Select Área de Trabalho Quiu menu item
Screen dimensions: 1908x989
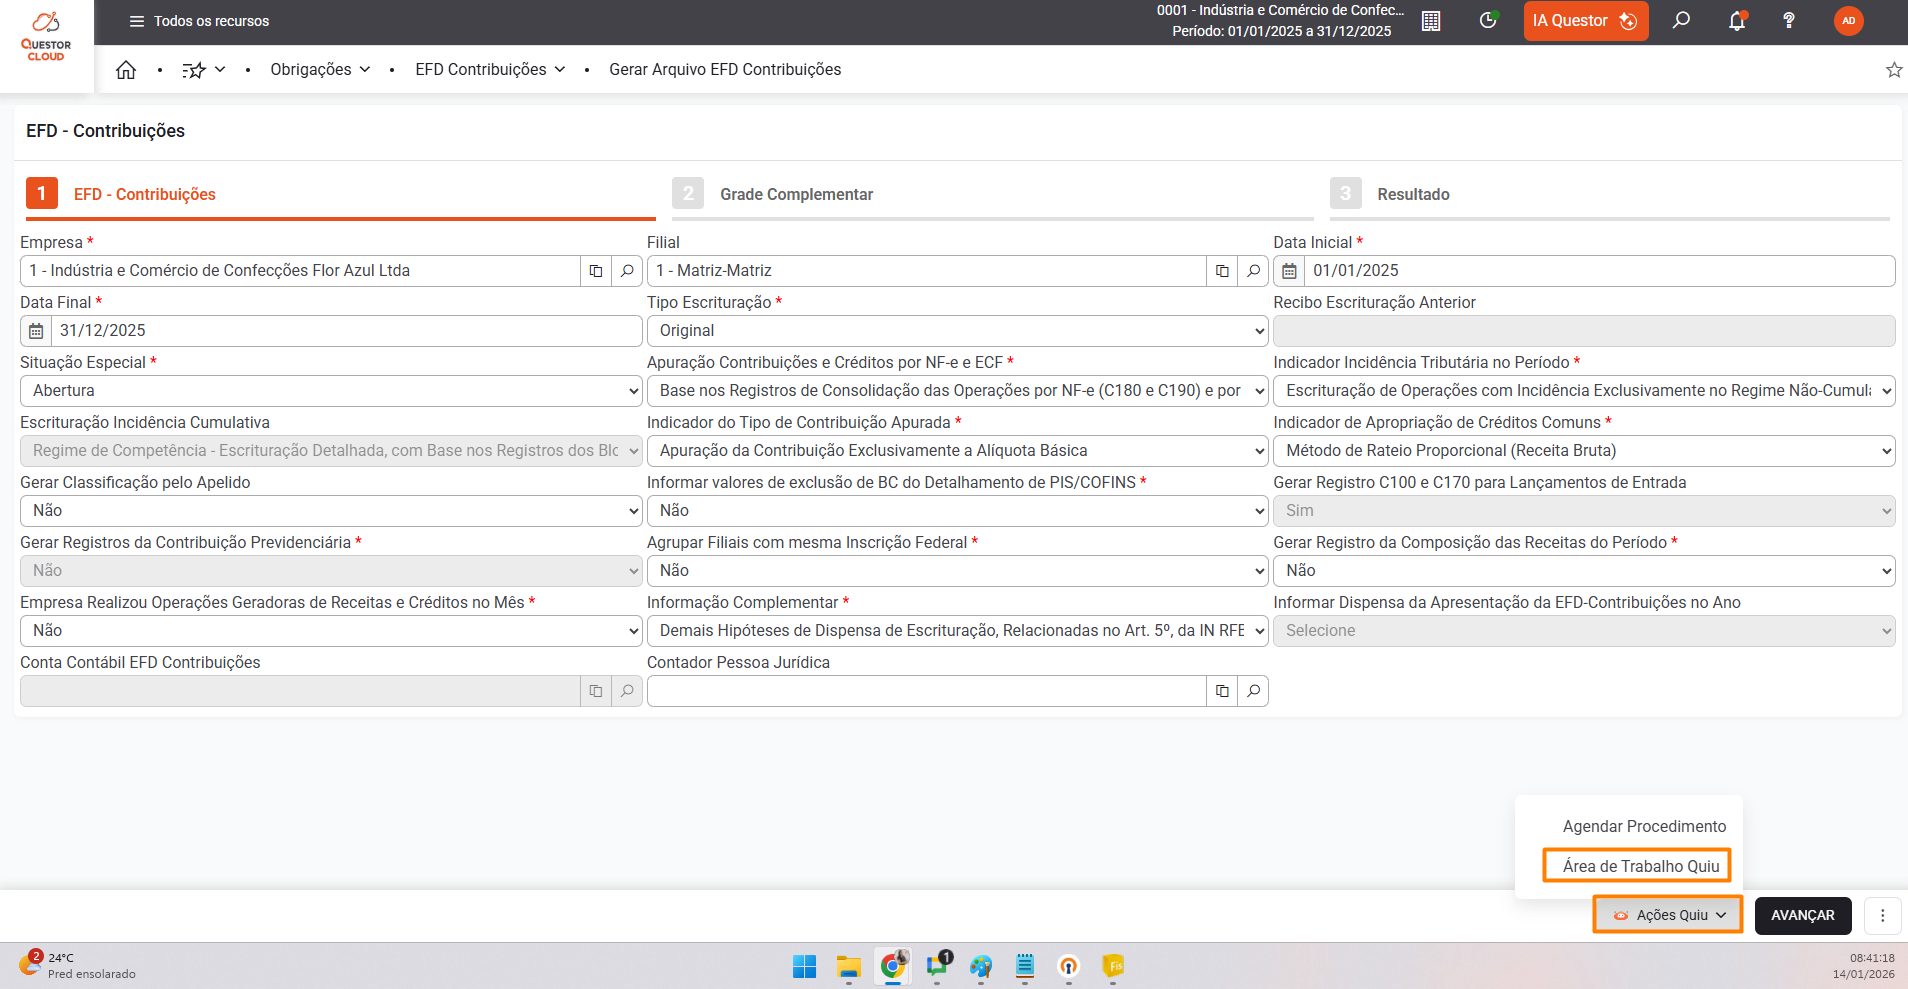[1640, 866]
